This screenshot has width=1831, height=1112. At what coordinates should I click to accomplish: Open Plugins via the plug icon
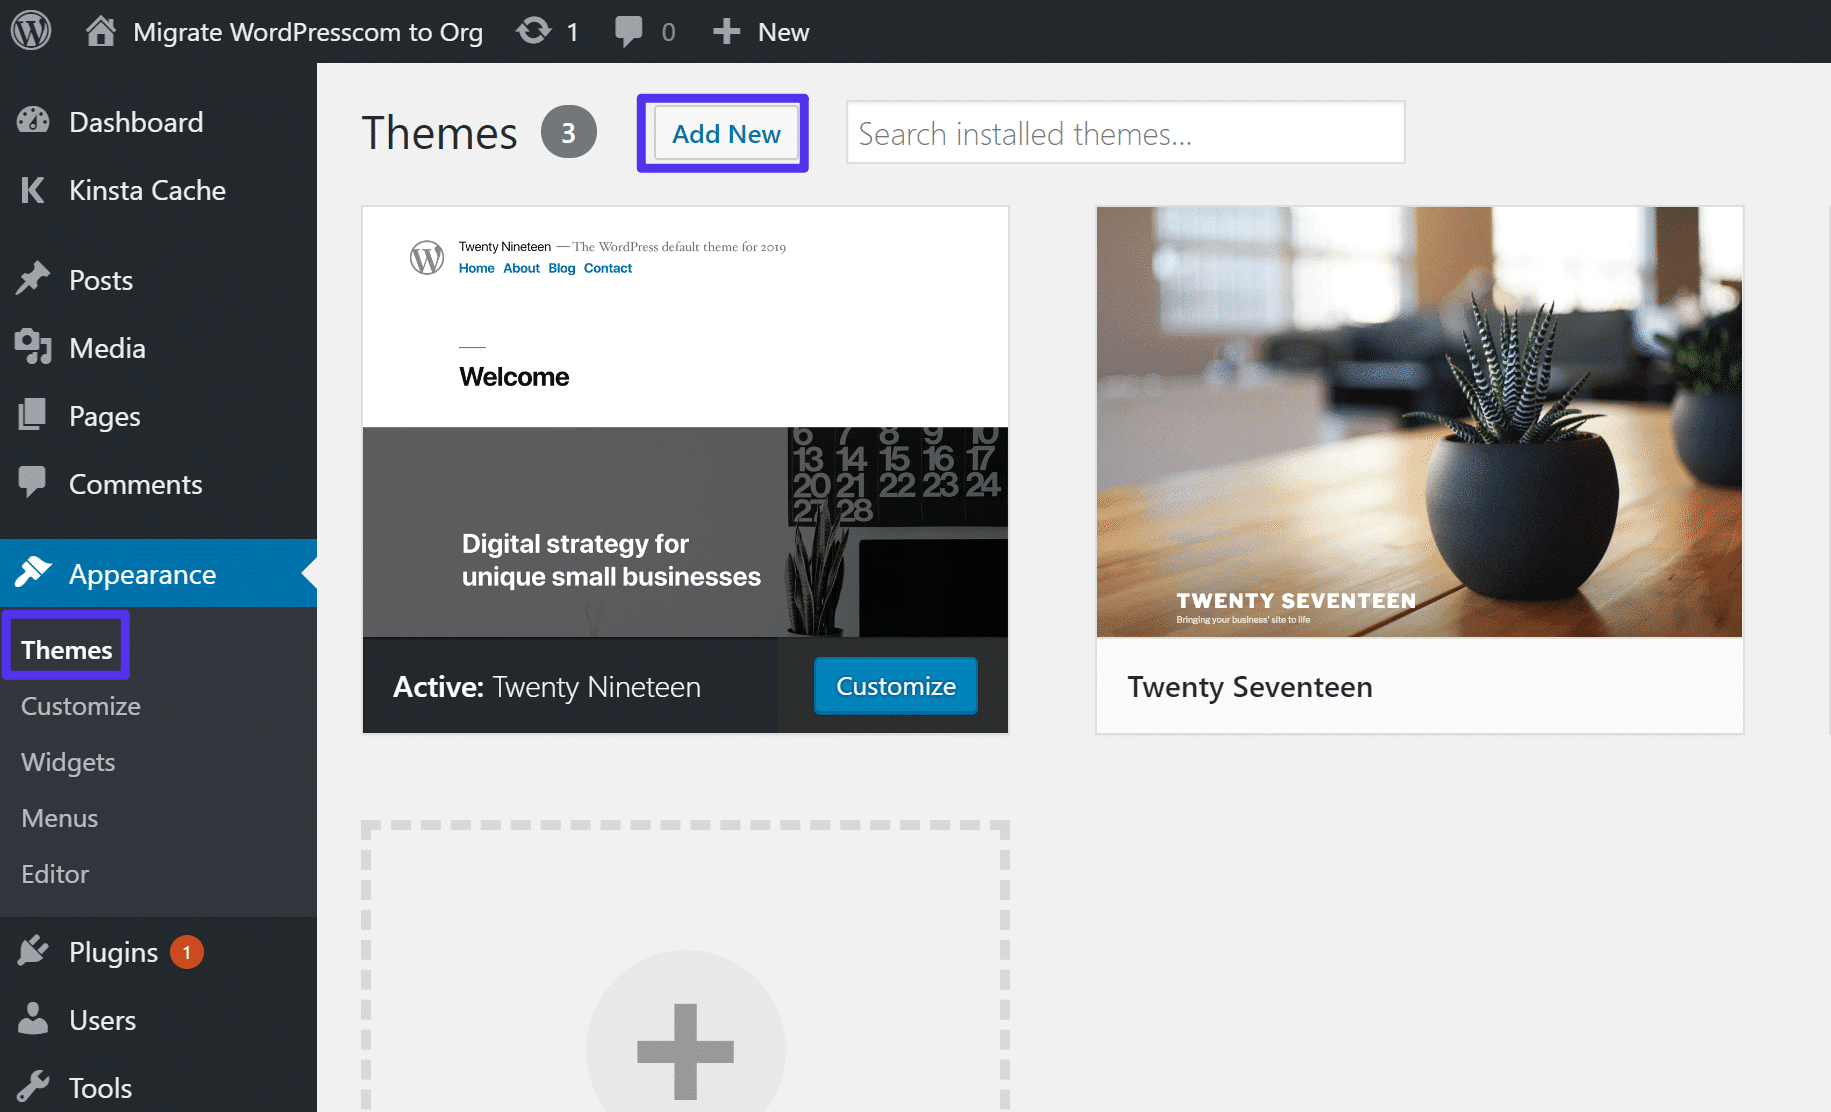(33, 951)
